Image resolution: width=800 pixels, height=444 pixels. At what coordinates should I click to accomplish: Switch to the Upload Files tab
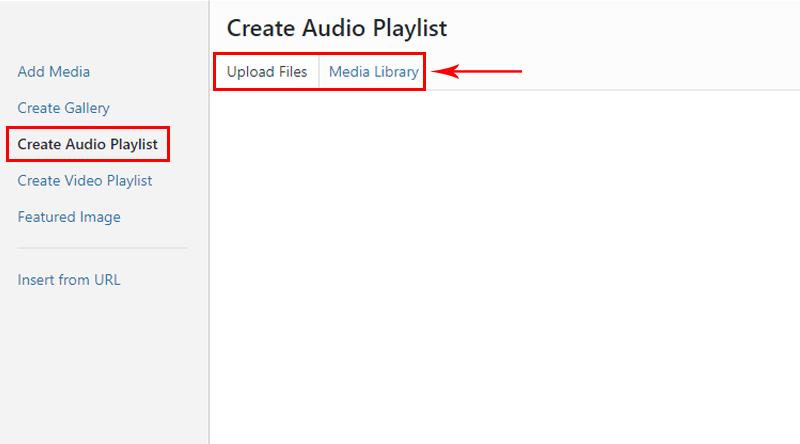click(x=267, y=71)
